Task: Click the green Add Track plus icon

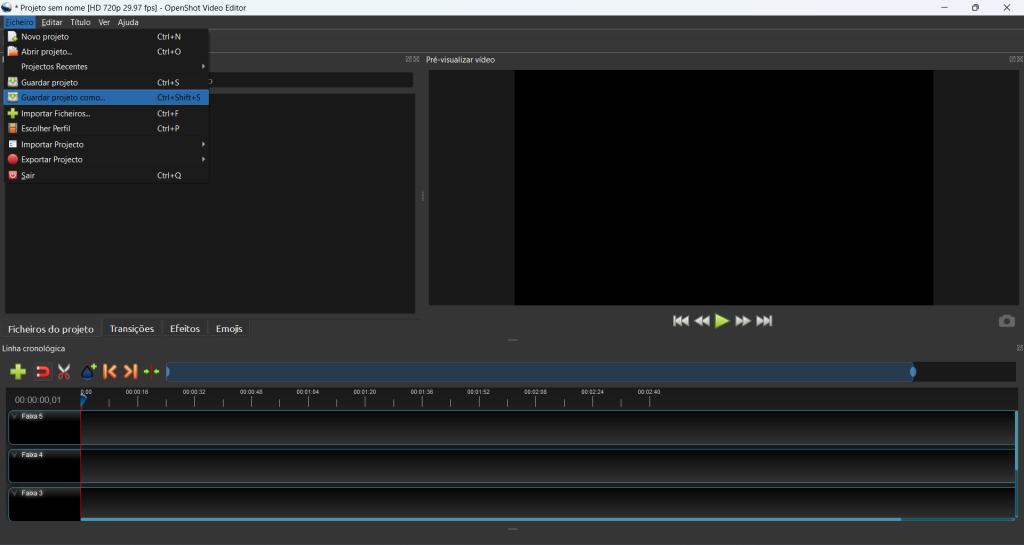Action: coord(18,372)
